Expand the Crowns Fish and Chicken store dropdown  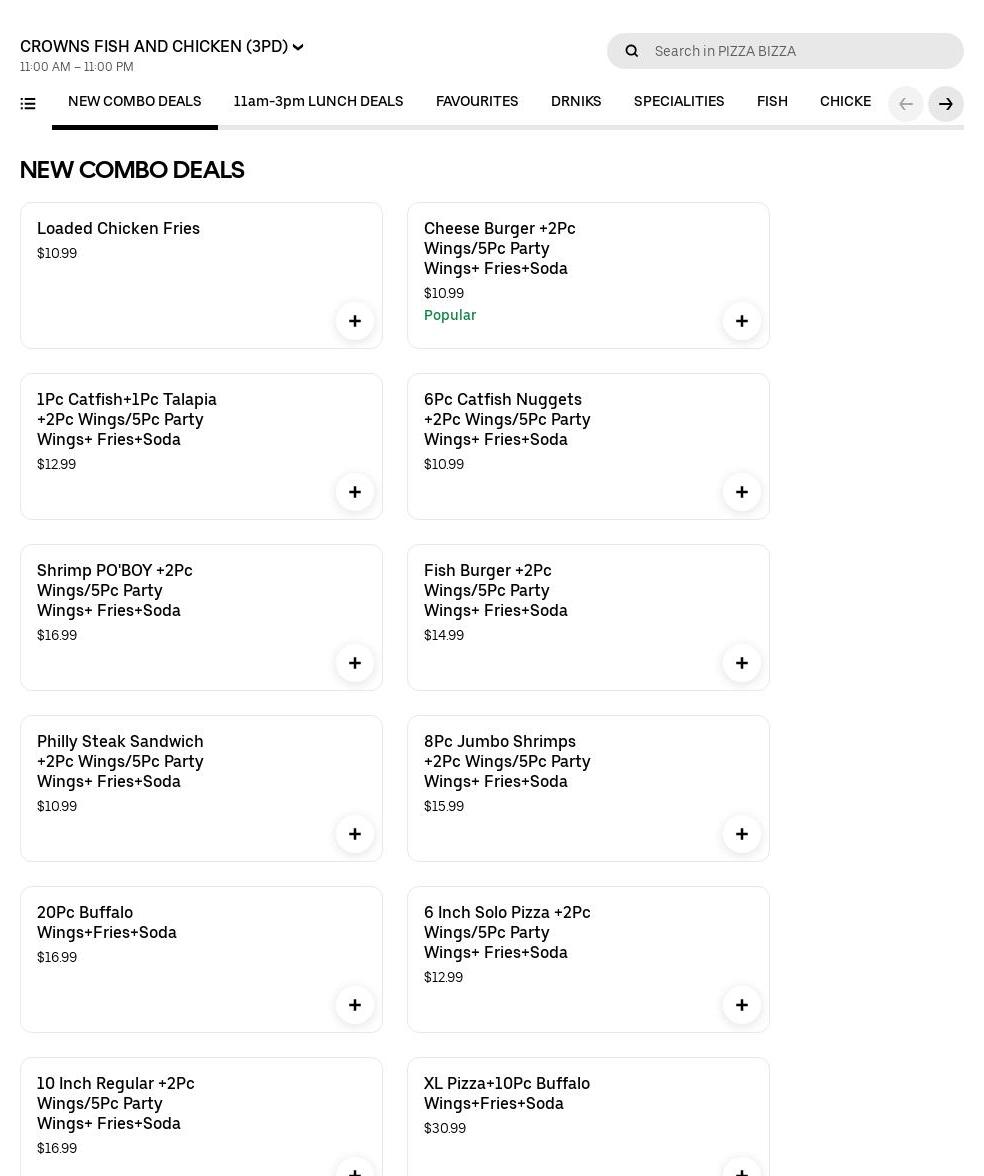pyautogui.click(x=297, y=47)
